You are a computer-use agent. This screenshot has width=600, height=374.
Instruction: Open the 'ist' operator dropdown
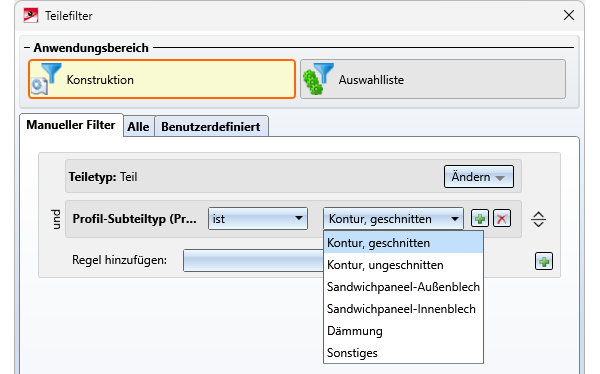[x=258, y=219]
